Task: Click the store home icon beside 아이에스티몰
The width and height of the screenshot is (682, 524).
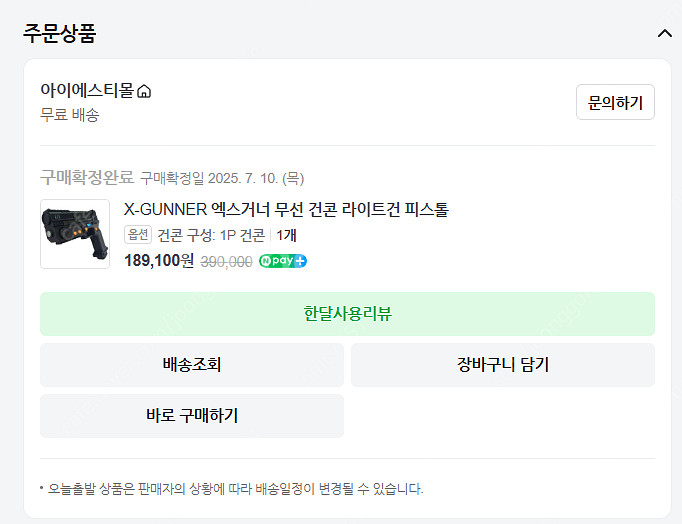Action: click(144, 91)
